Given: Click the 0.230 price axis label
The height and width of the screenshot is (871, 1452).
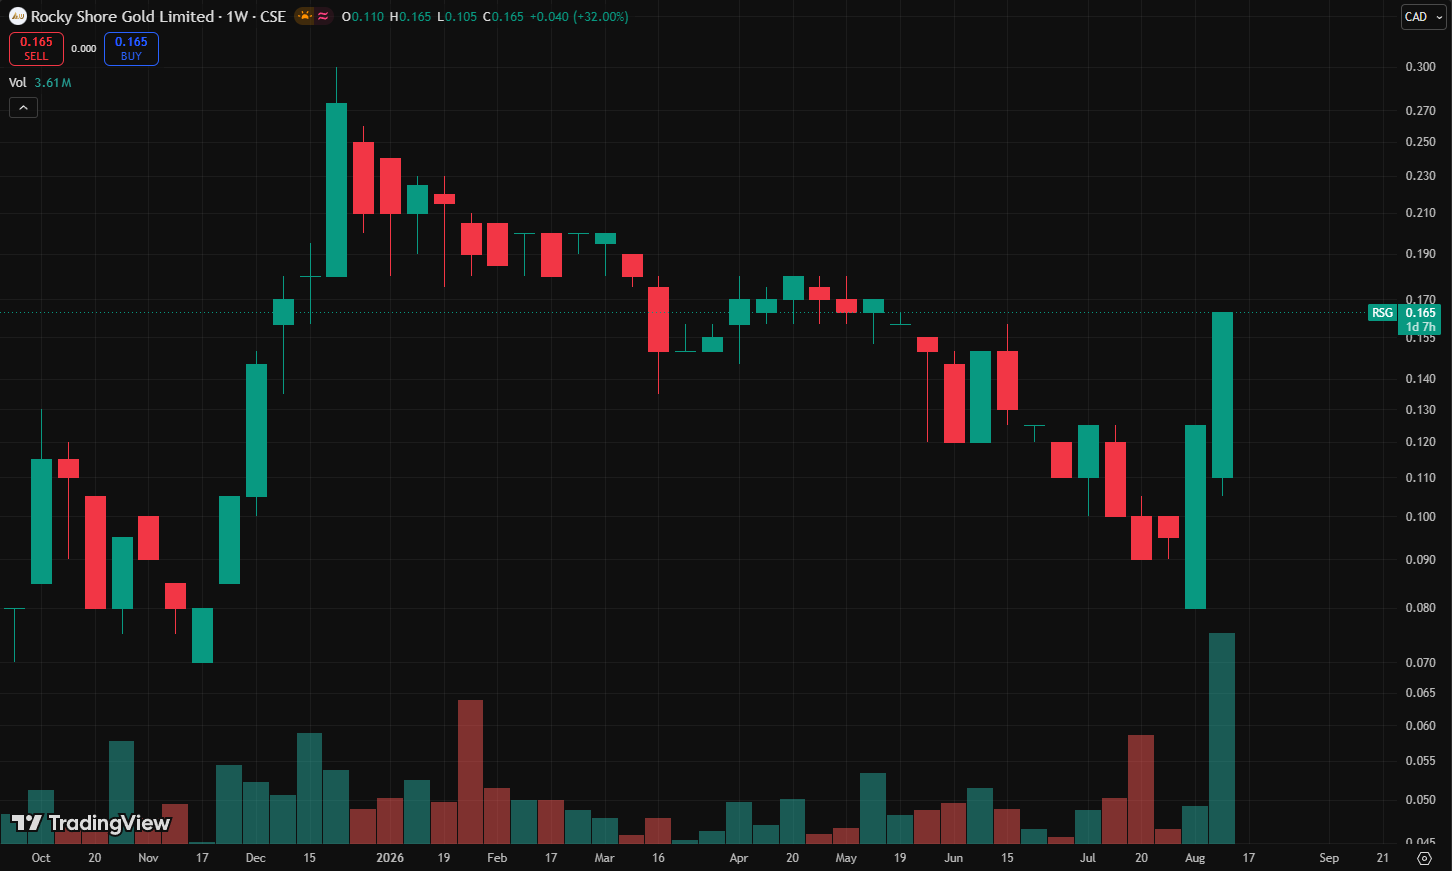Looking at the screenshot, I should pyautogui.click(x=1420, y=176).
